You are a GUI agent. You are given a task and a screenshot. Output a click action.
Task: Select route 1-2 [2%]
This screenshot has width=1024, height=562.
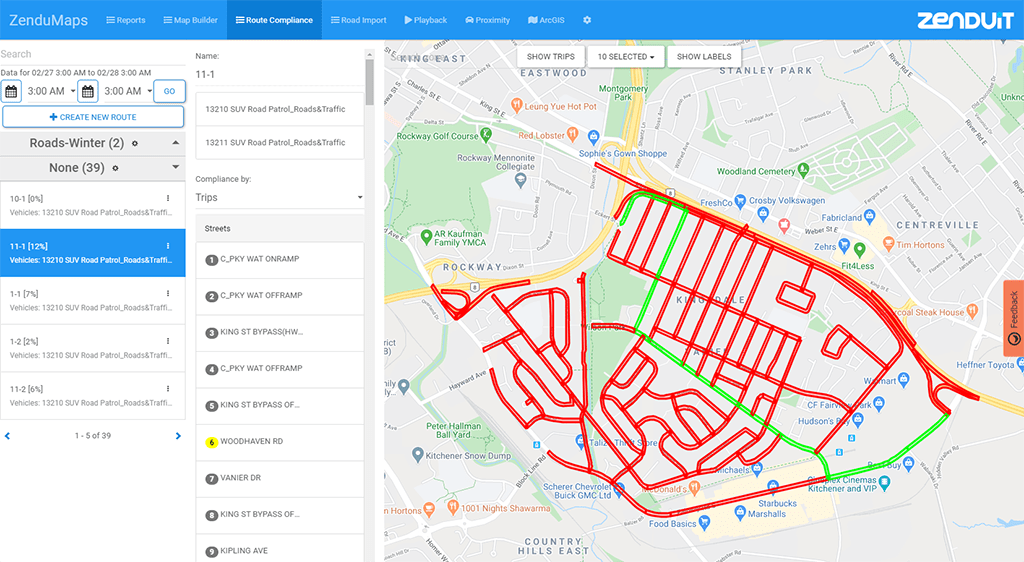(93, 348)
